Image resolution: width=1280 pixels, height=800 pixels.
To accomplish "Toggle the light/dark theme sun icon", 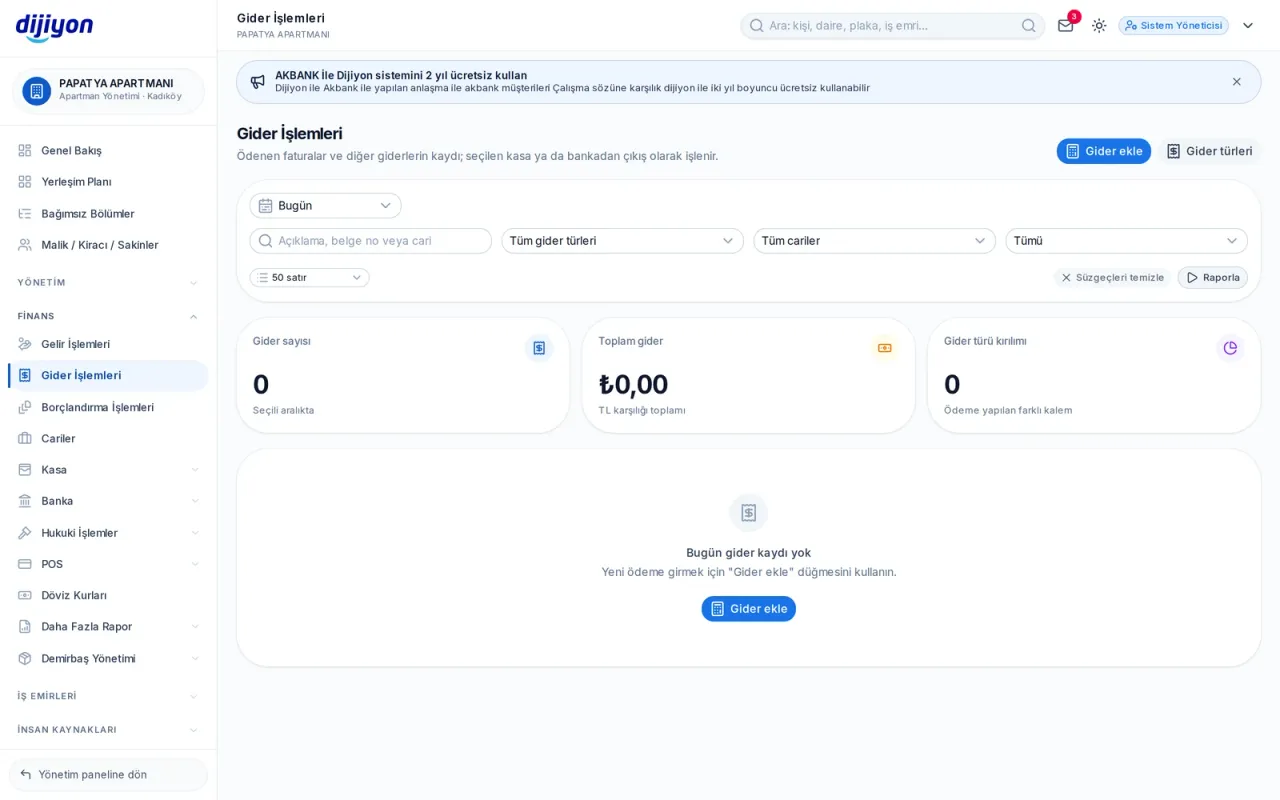I will (x=1099, y=25).
